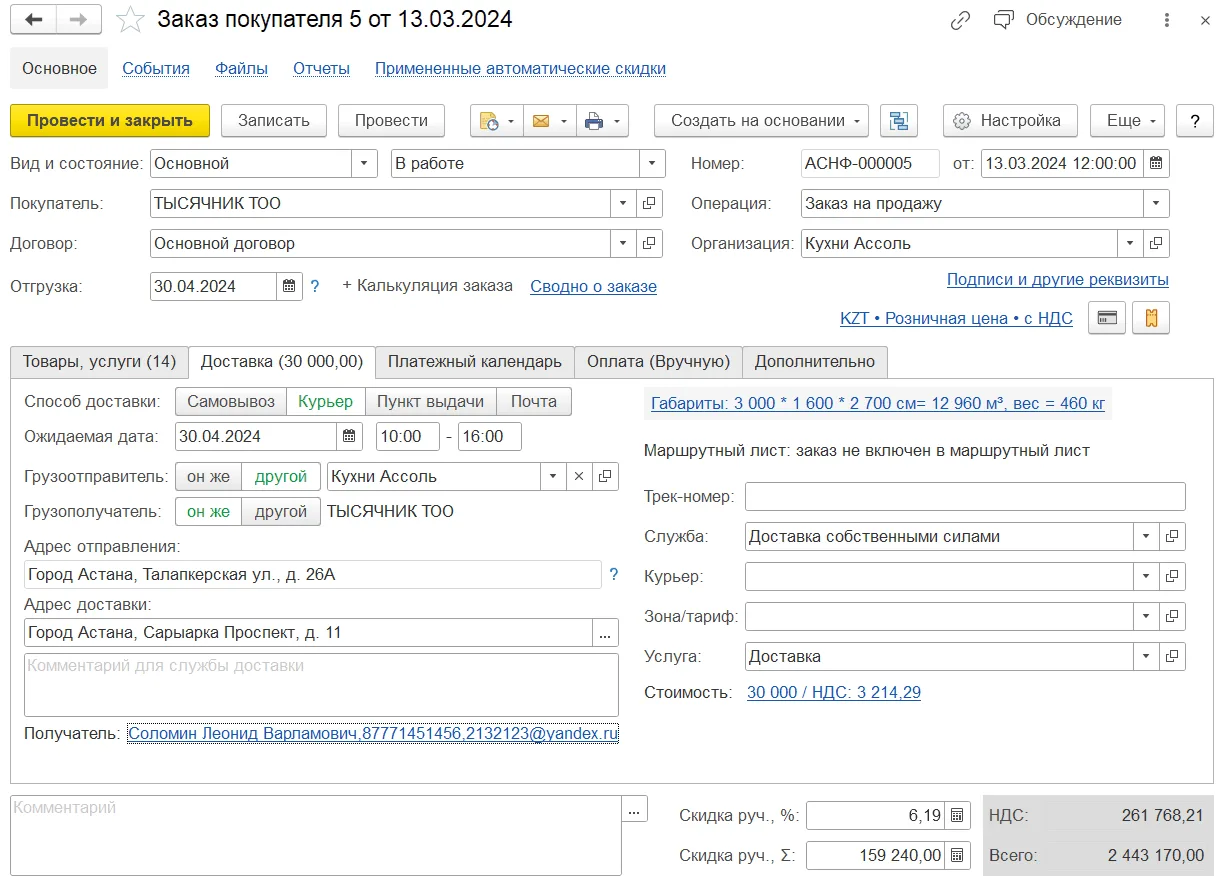Switch to Платежный календарь tab

pos(475,362)
